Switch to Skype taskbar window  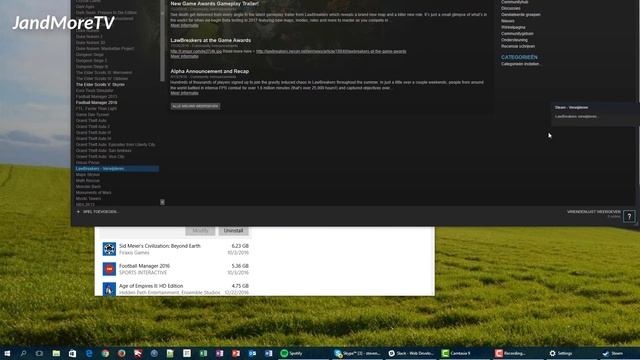coord(357,353)
